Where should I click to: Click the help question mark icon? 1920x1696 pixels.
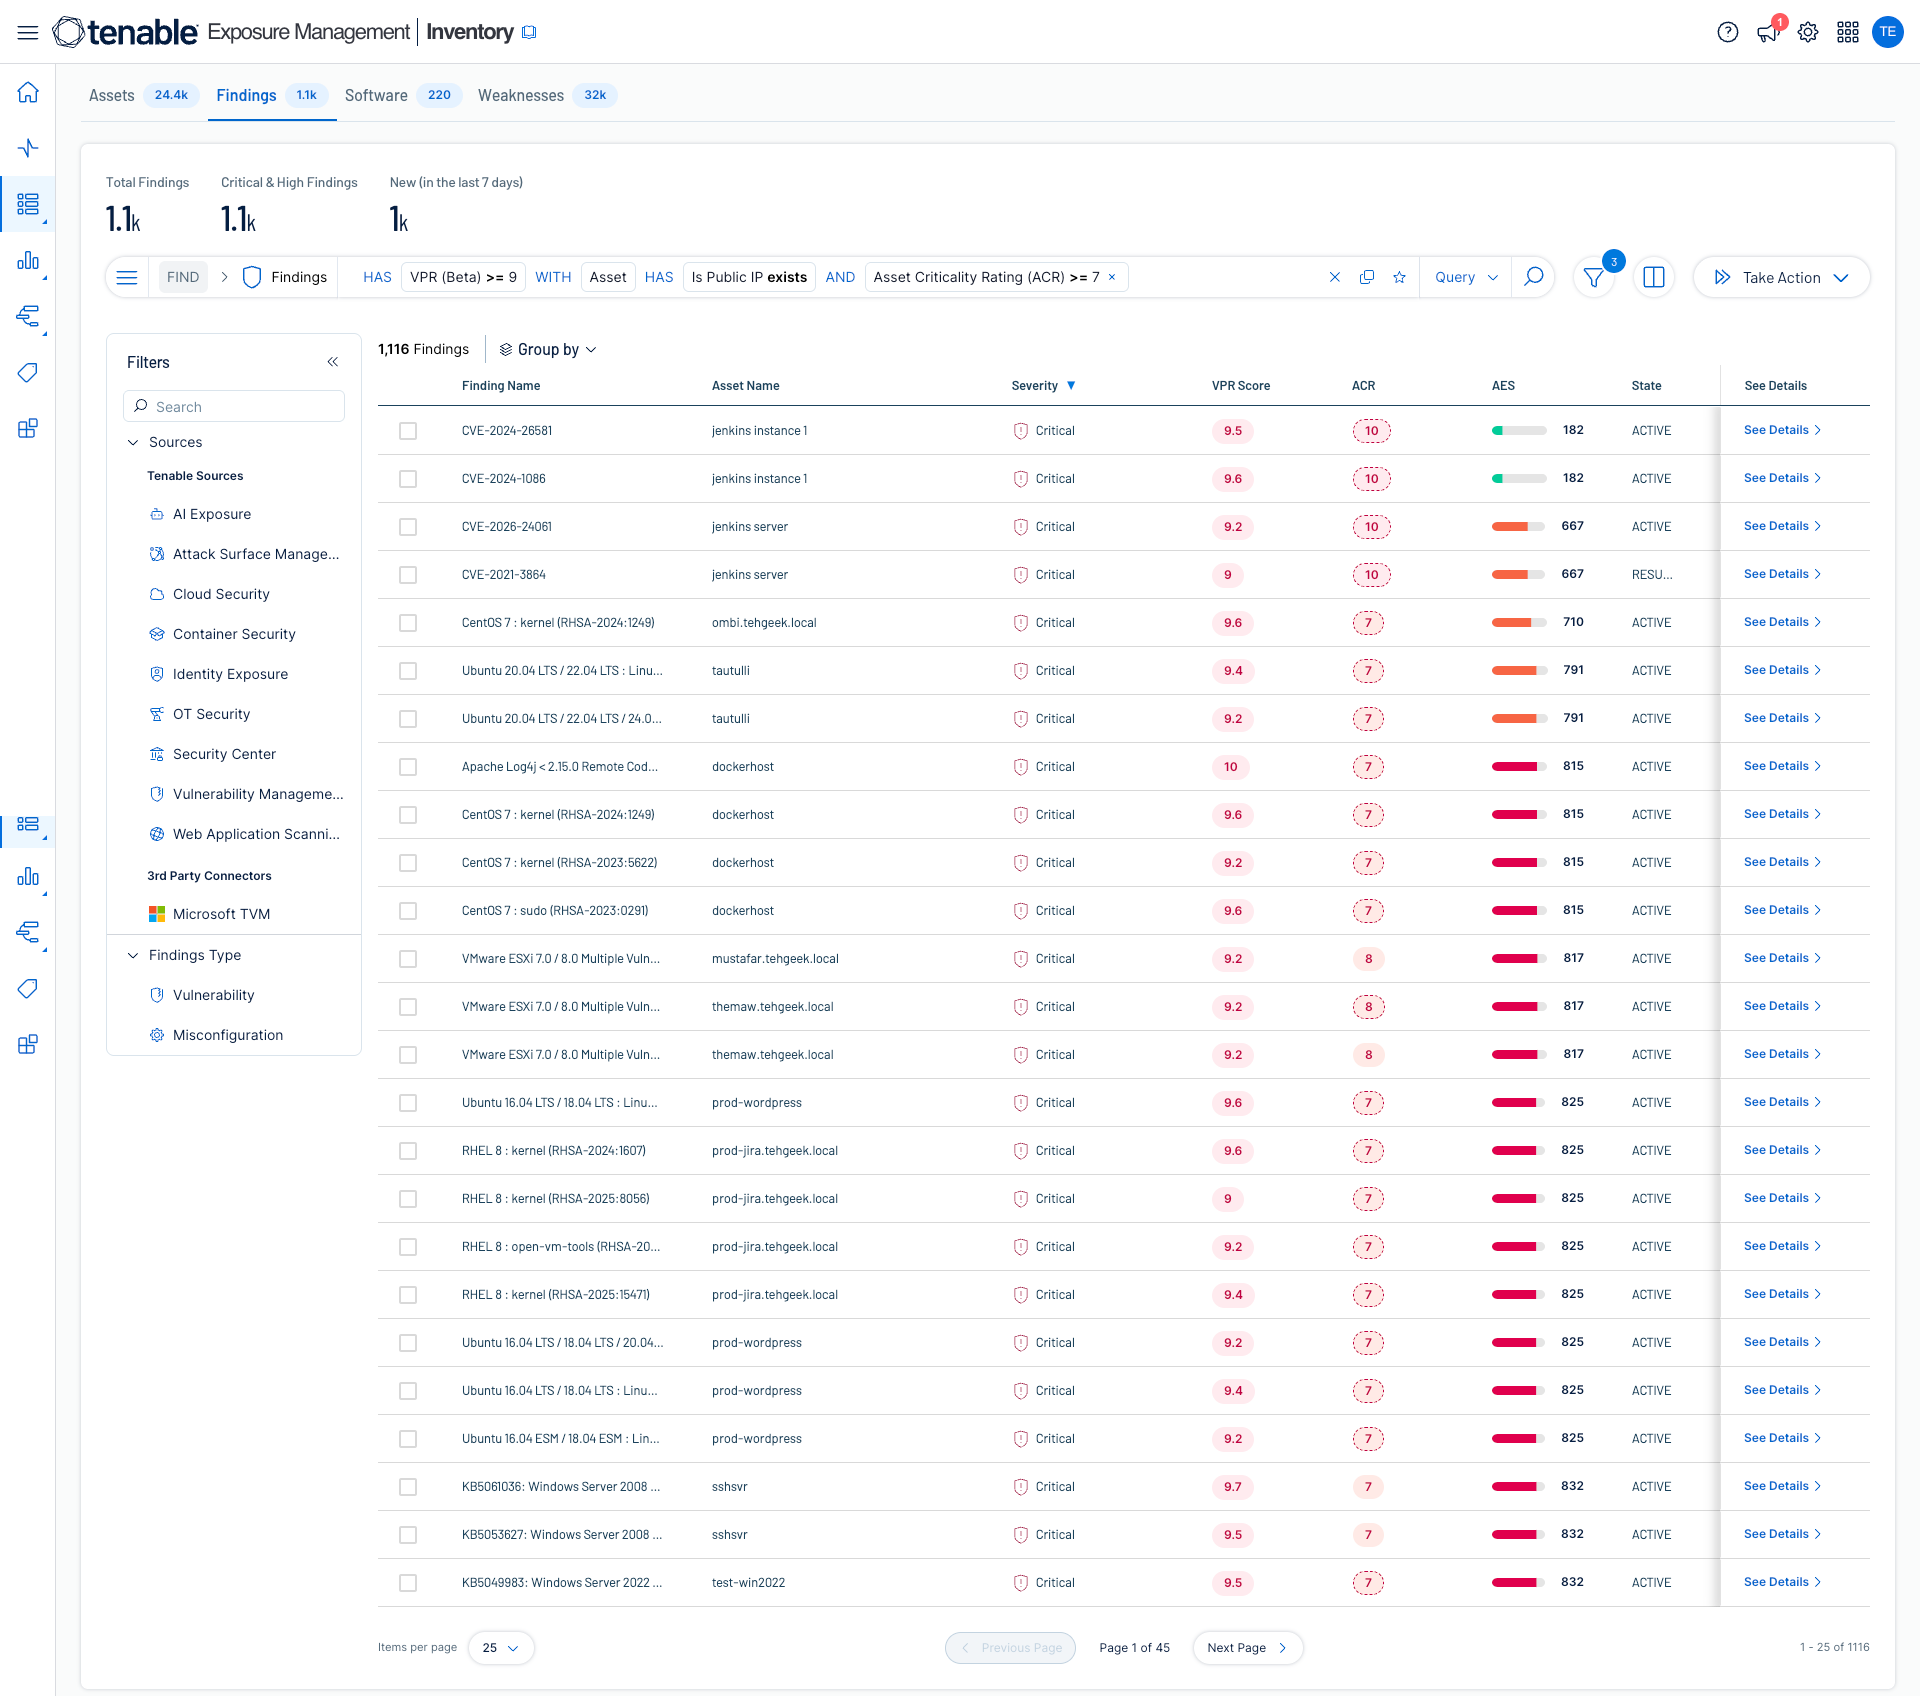(x=1727, y=32)
